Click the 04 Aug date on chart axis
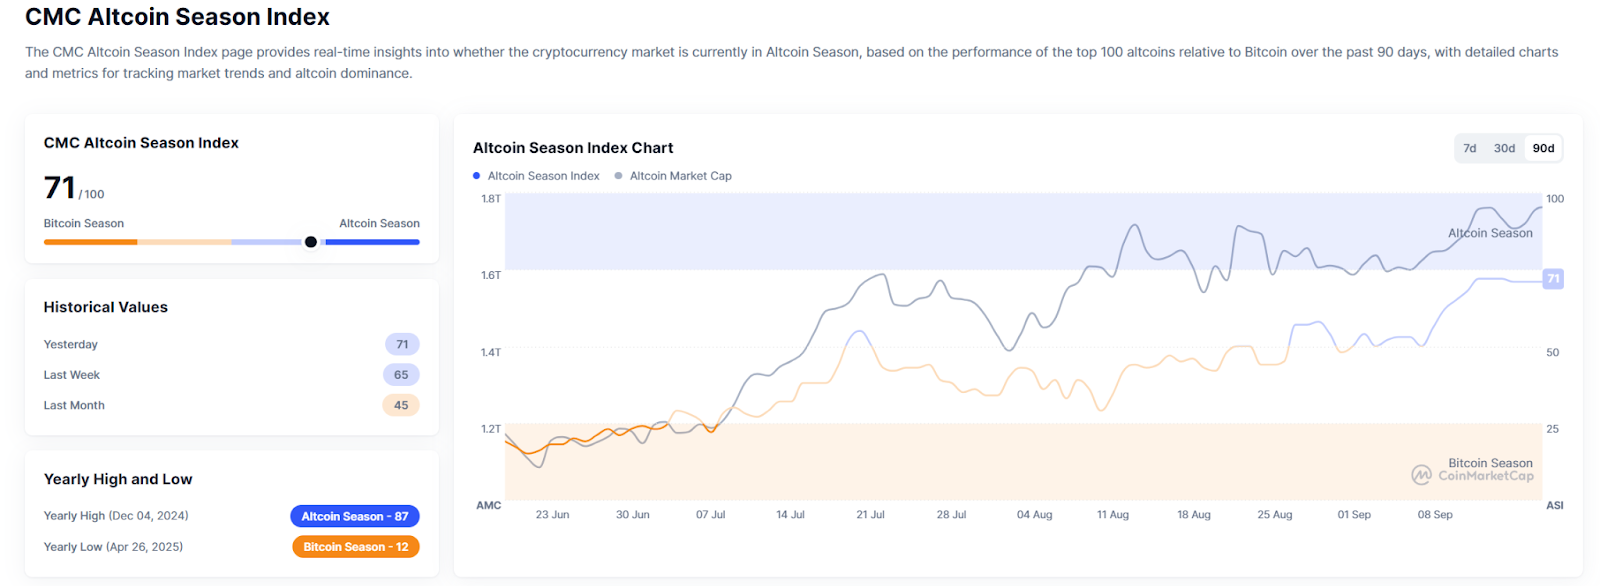 1034,515
